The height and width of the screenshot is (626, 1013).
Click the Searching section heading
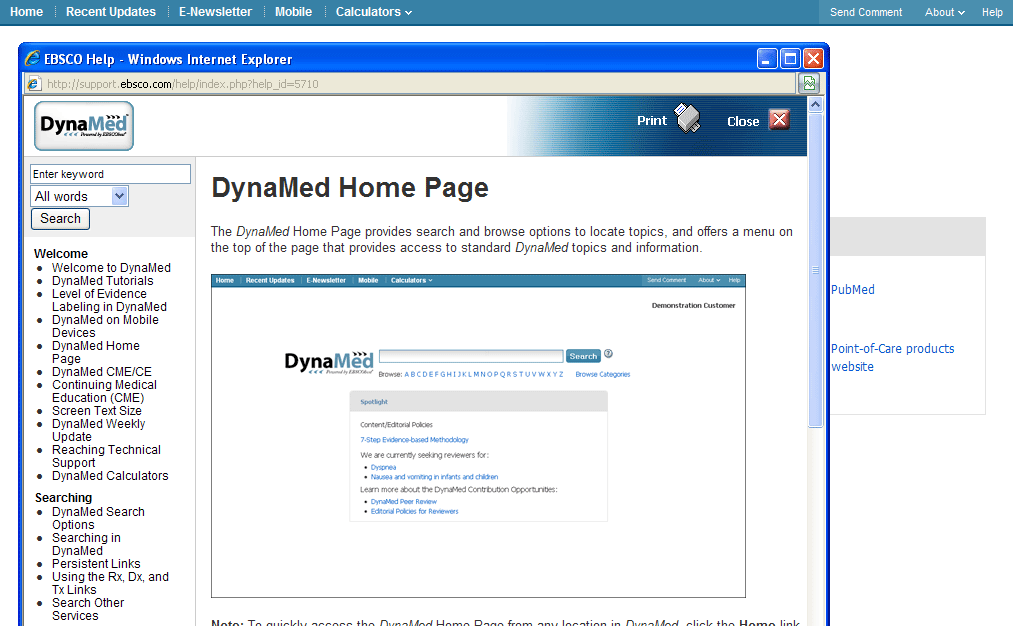pos(63,498)
